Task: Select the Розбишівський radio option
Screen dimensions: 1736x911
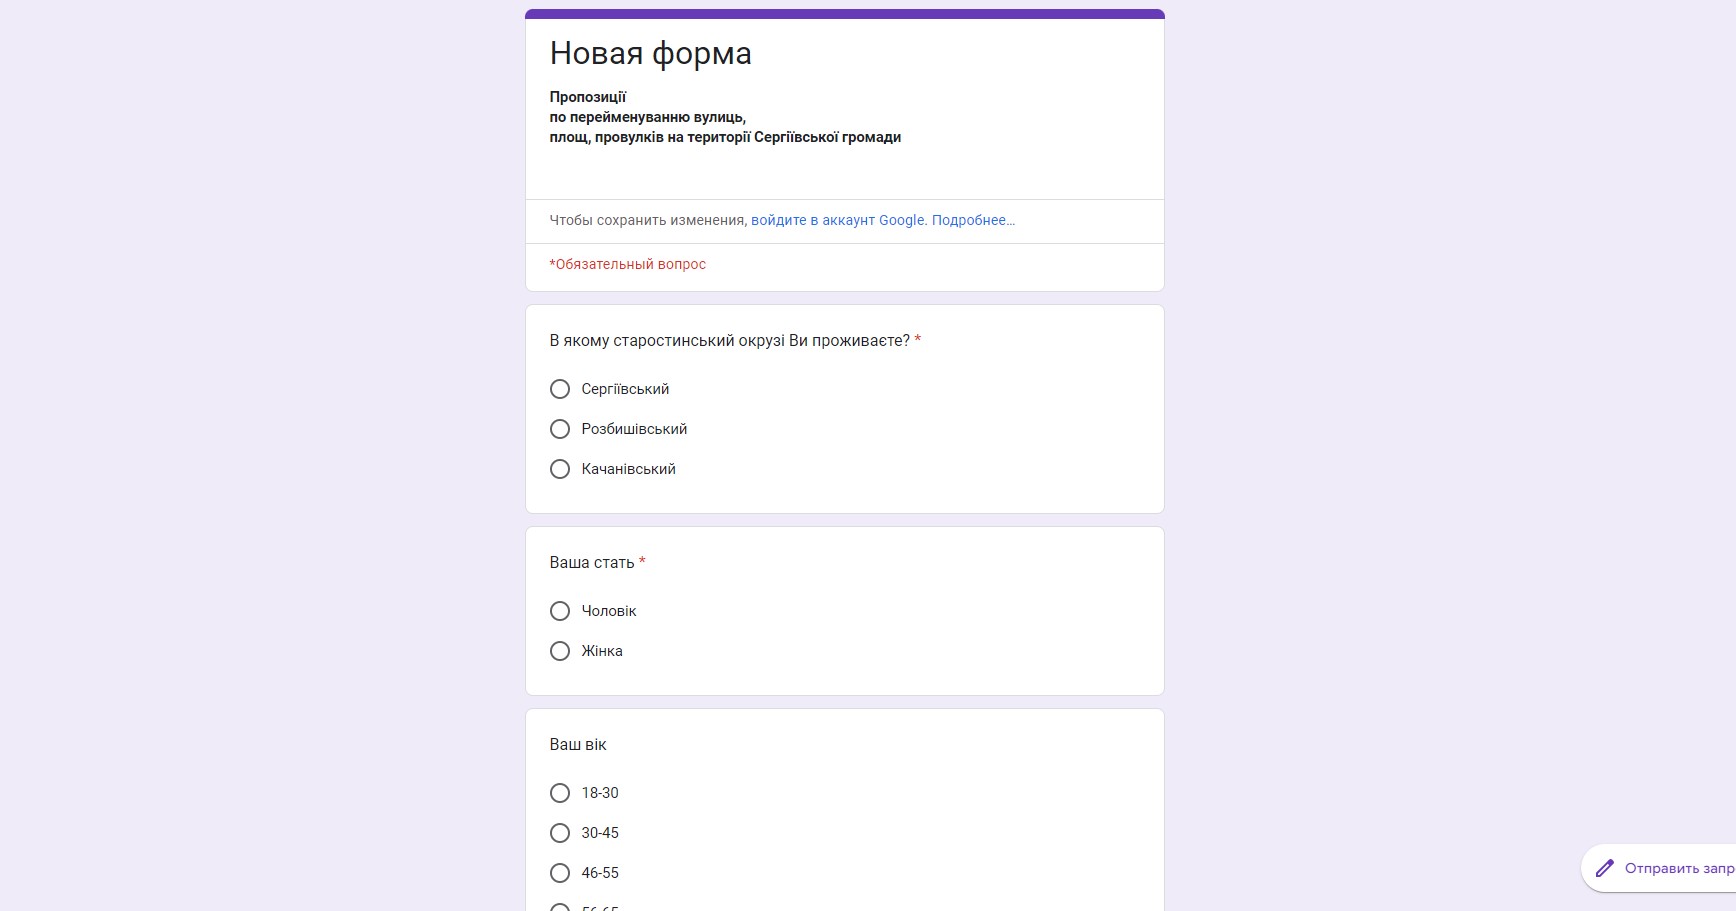Action: tap(560, 429)
